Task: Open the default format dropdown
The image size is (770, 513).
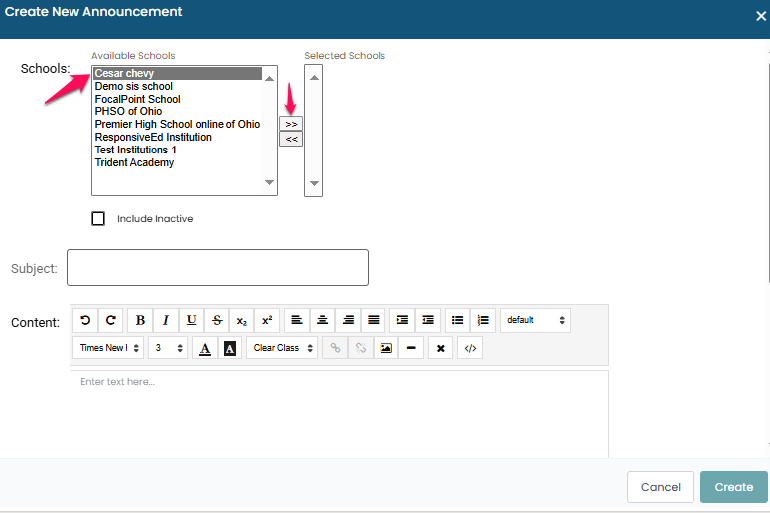Action: pos(535,320)
